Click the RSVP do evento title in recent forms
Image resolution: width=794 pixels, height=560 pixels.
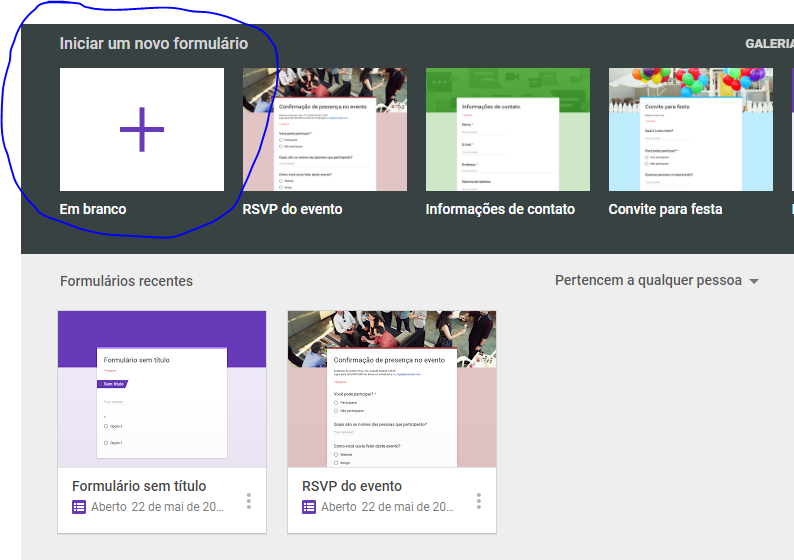click(352, 486)
